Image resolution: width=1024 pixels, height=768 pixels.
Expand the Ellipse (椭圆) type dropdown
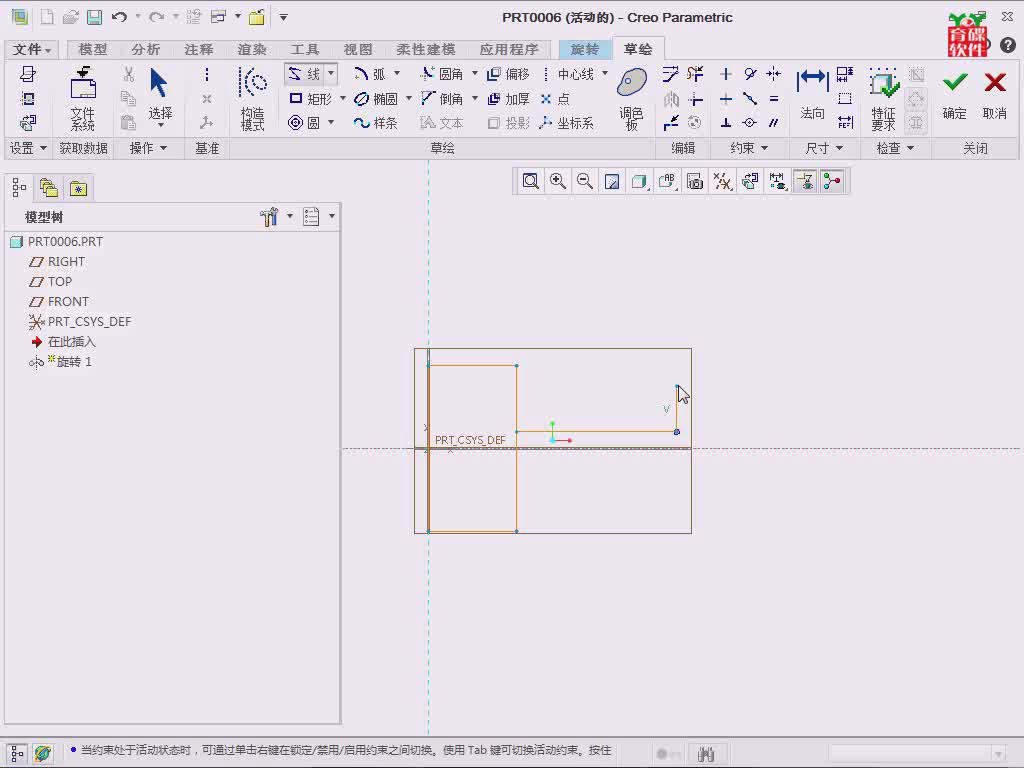point(408,99)
